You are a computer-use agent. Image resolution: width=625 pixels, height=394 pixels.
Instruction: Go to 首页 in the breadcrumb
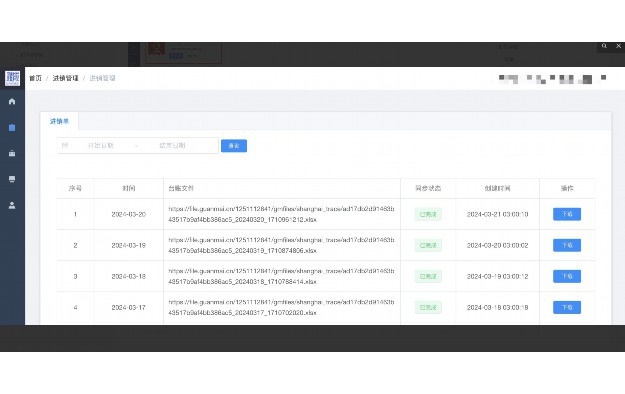click(x=35, y=78)
